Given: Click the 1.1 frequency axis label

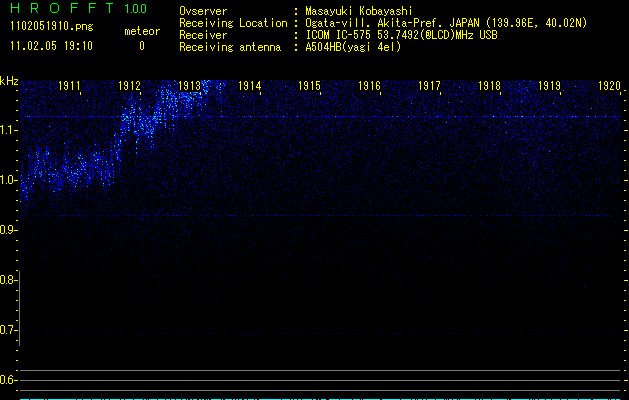Looking at the screenshot, I should click(x=7, y=130).
